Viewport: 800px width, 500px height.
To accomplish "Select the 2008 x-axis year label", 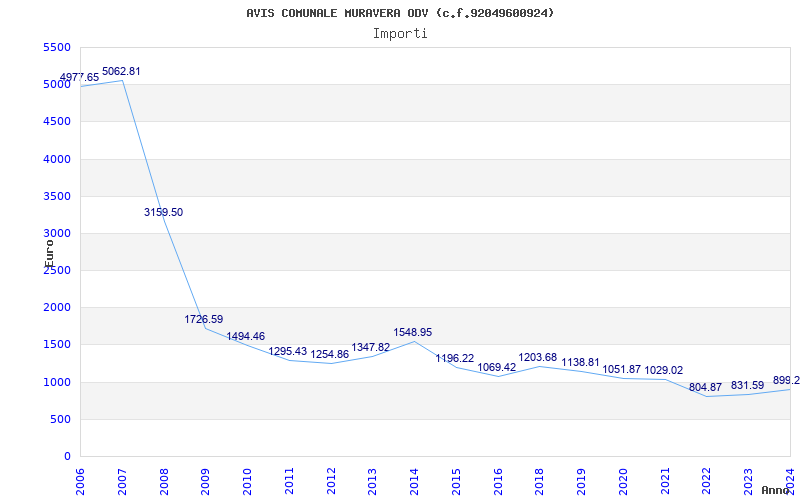I will (x=164, y=481).
